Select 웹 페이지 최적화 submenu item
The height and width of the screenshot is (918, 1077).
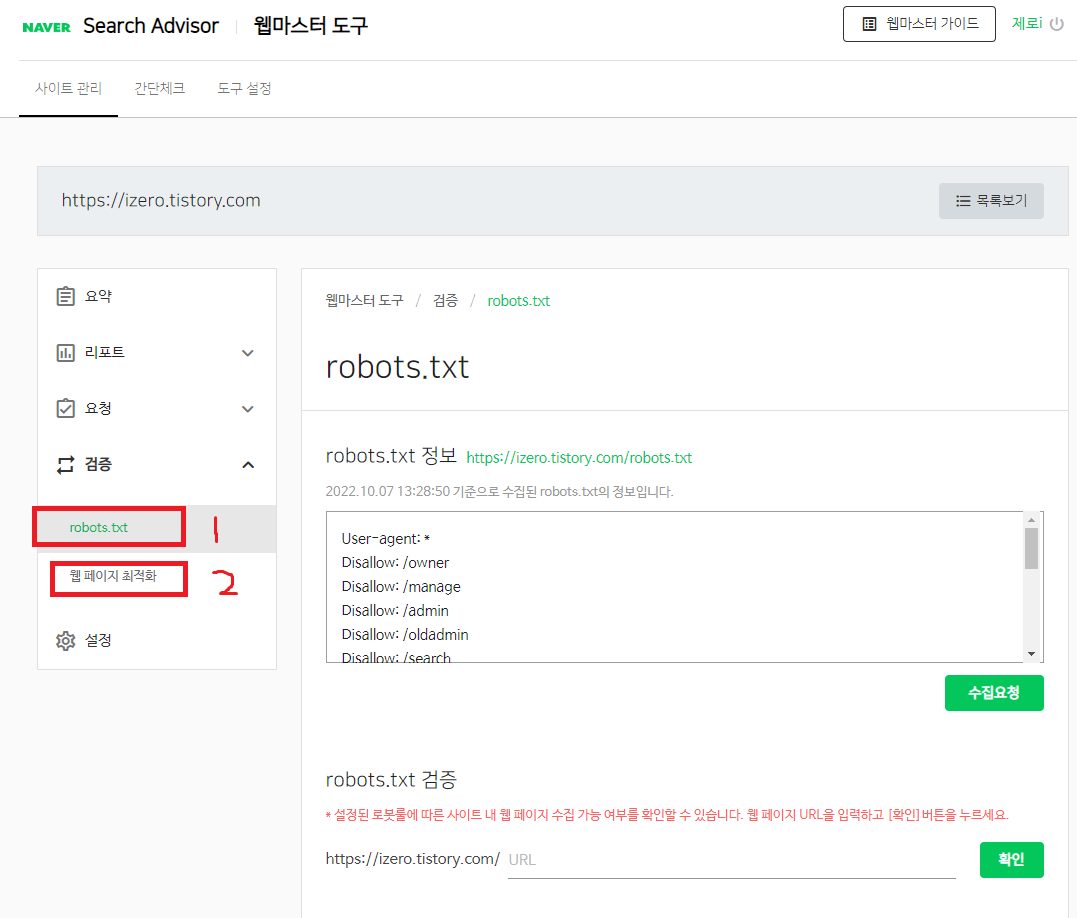click(x=113, y=576)
